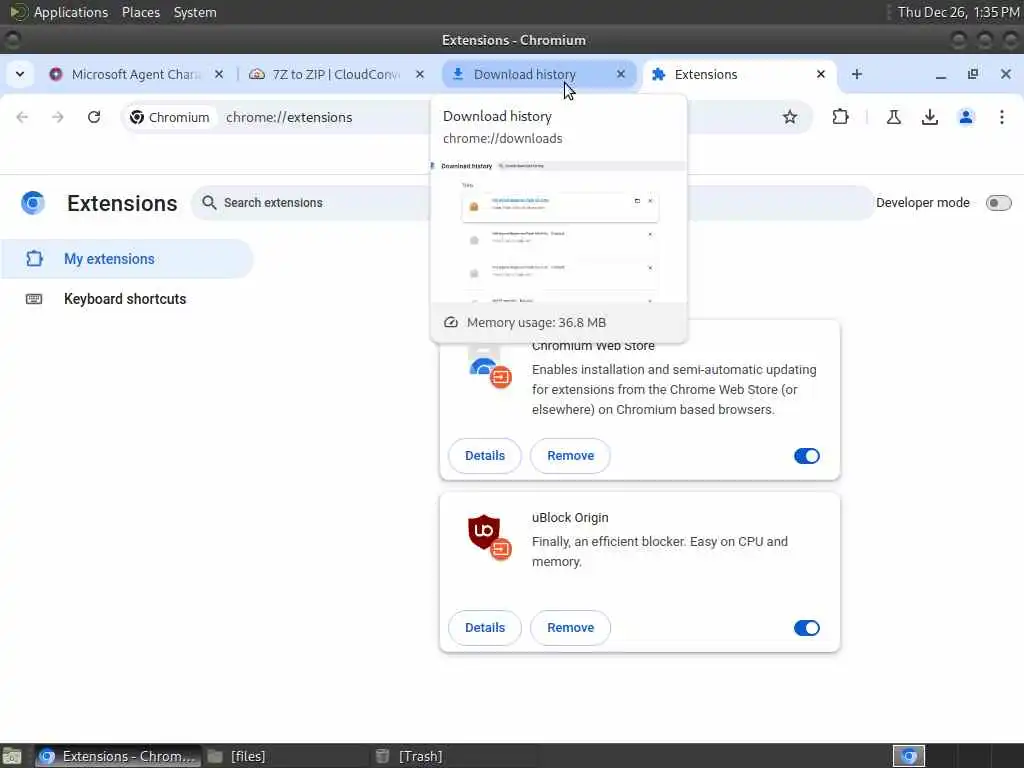1024x768 pixels.
Task: Click the clock showing Thu Dec 26
Action: pyautogui.click(x=958, y=12)
